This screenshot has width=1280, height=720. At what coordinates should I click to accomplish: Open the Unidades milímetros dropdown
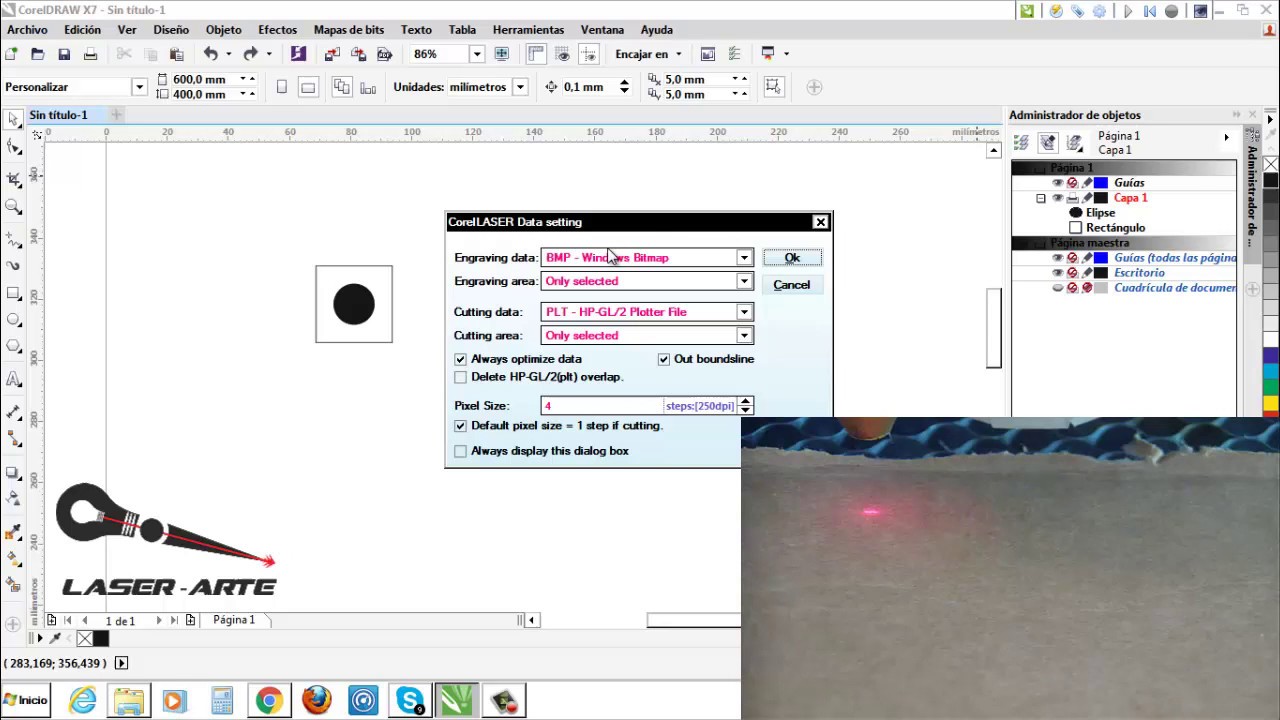pyautogui.click(x=520, y=87)
